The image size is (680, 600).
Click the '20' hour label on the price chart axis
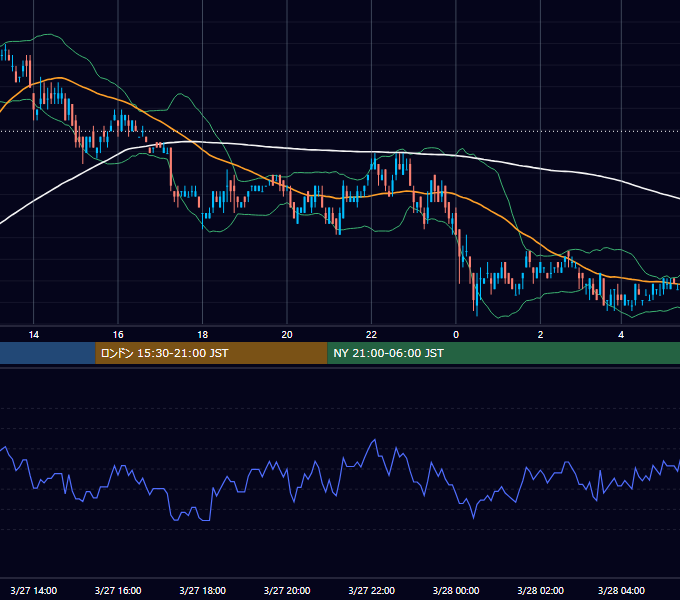(x=287, y=335)
